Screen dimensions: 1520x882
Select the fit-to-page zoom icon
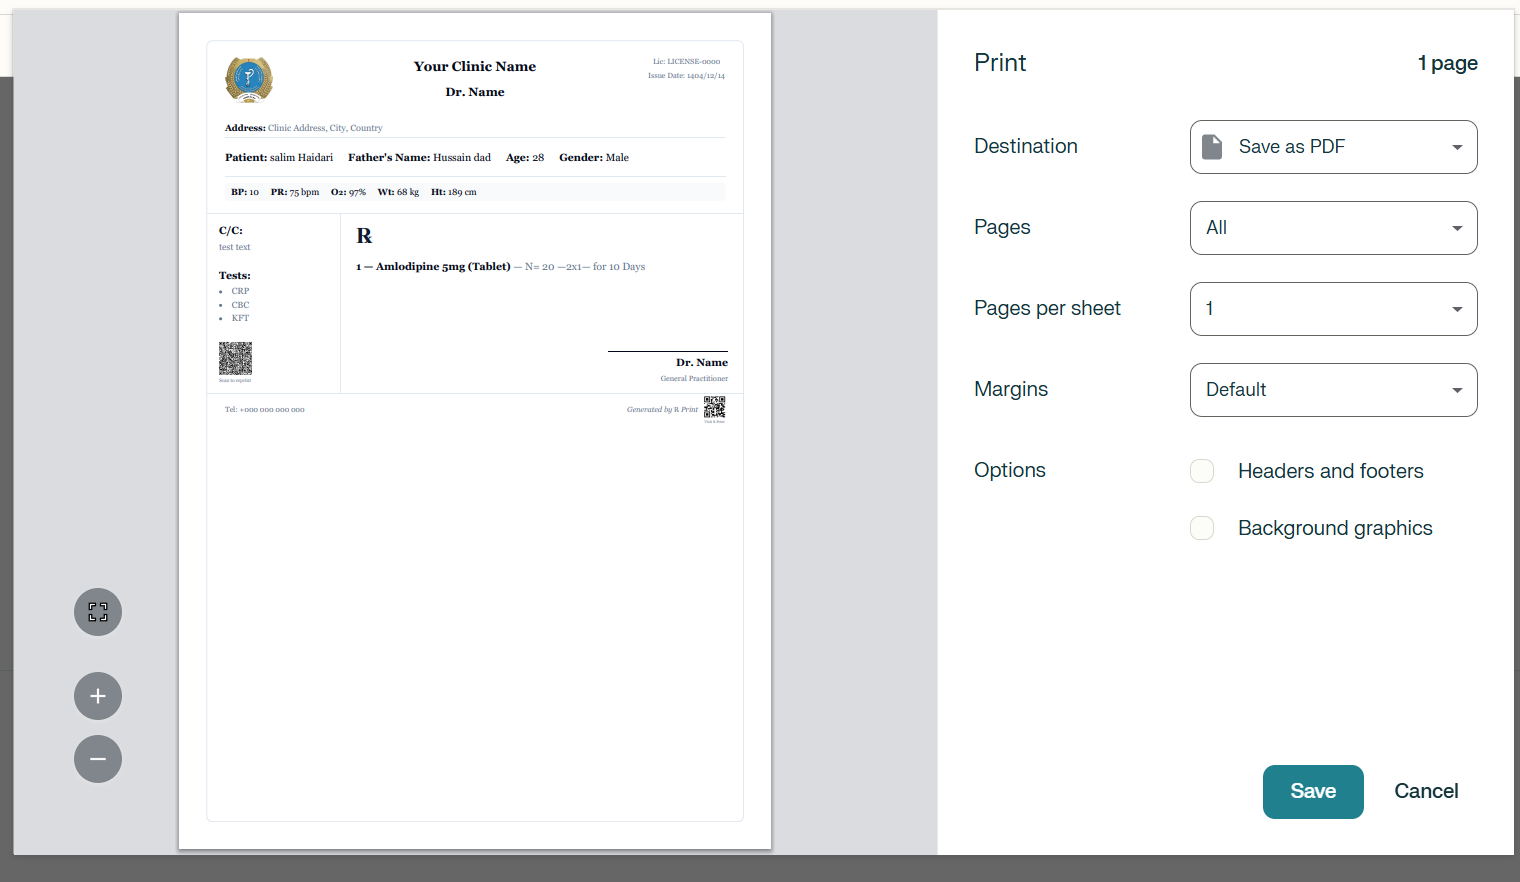(x=97, y=612)
